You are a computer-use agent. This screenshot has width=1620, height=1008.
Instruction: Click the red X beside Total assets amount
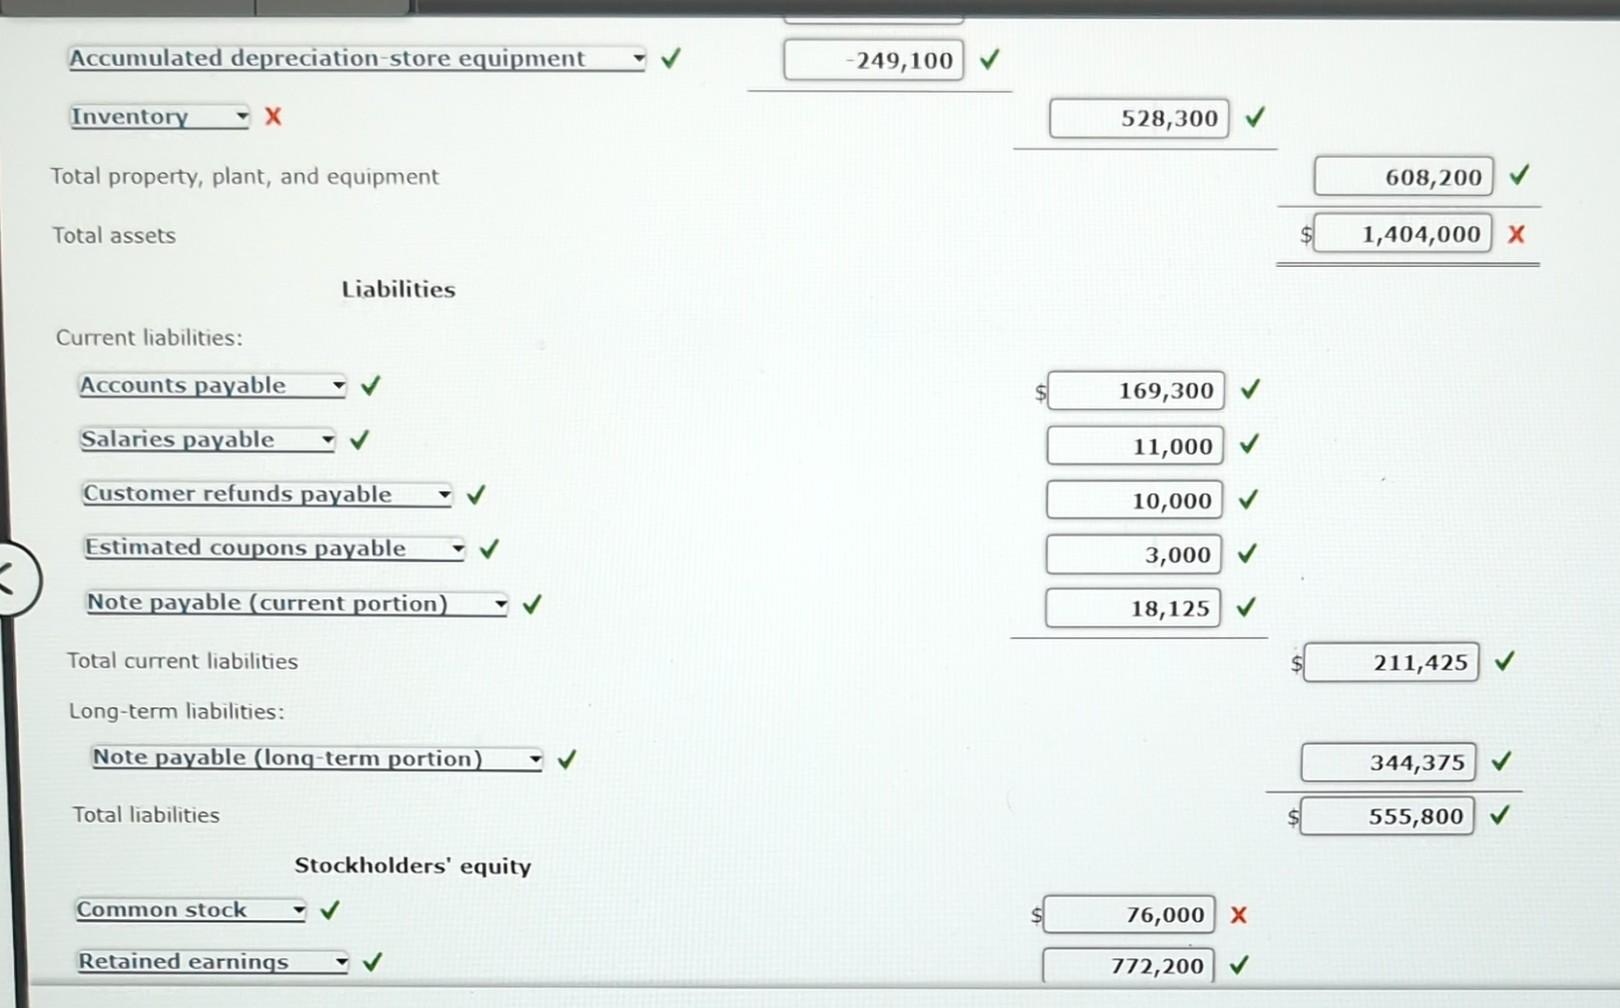click(1516, 234)
